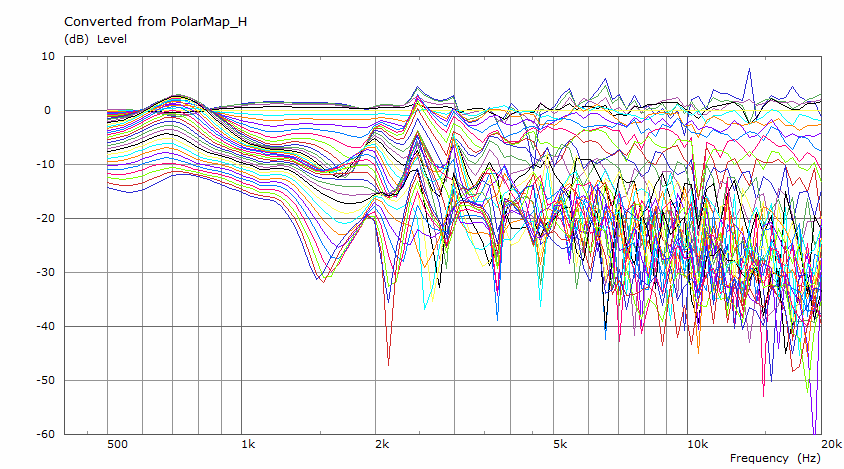Click the '-10' value on the level axis
Viewport: 844px width, 469px height.
pyautogui.click(x=46, y=164)
